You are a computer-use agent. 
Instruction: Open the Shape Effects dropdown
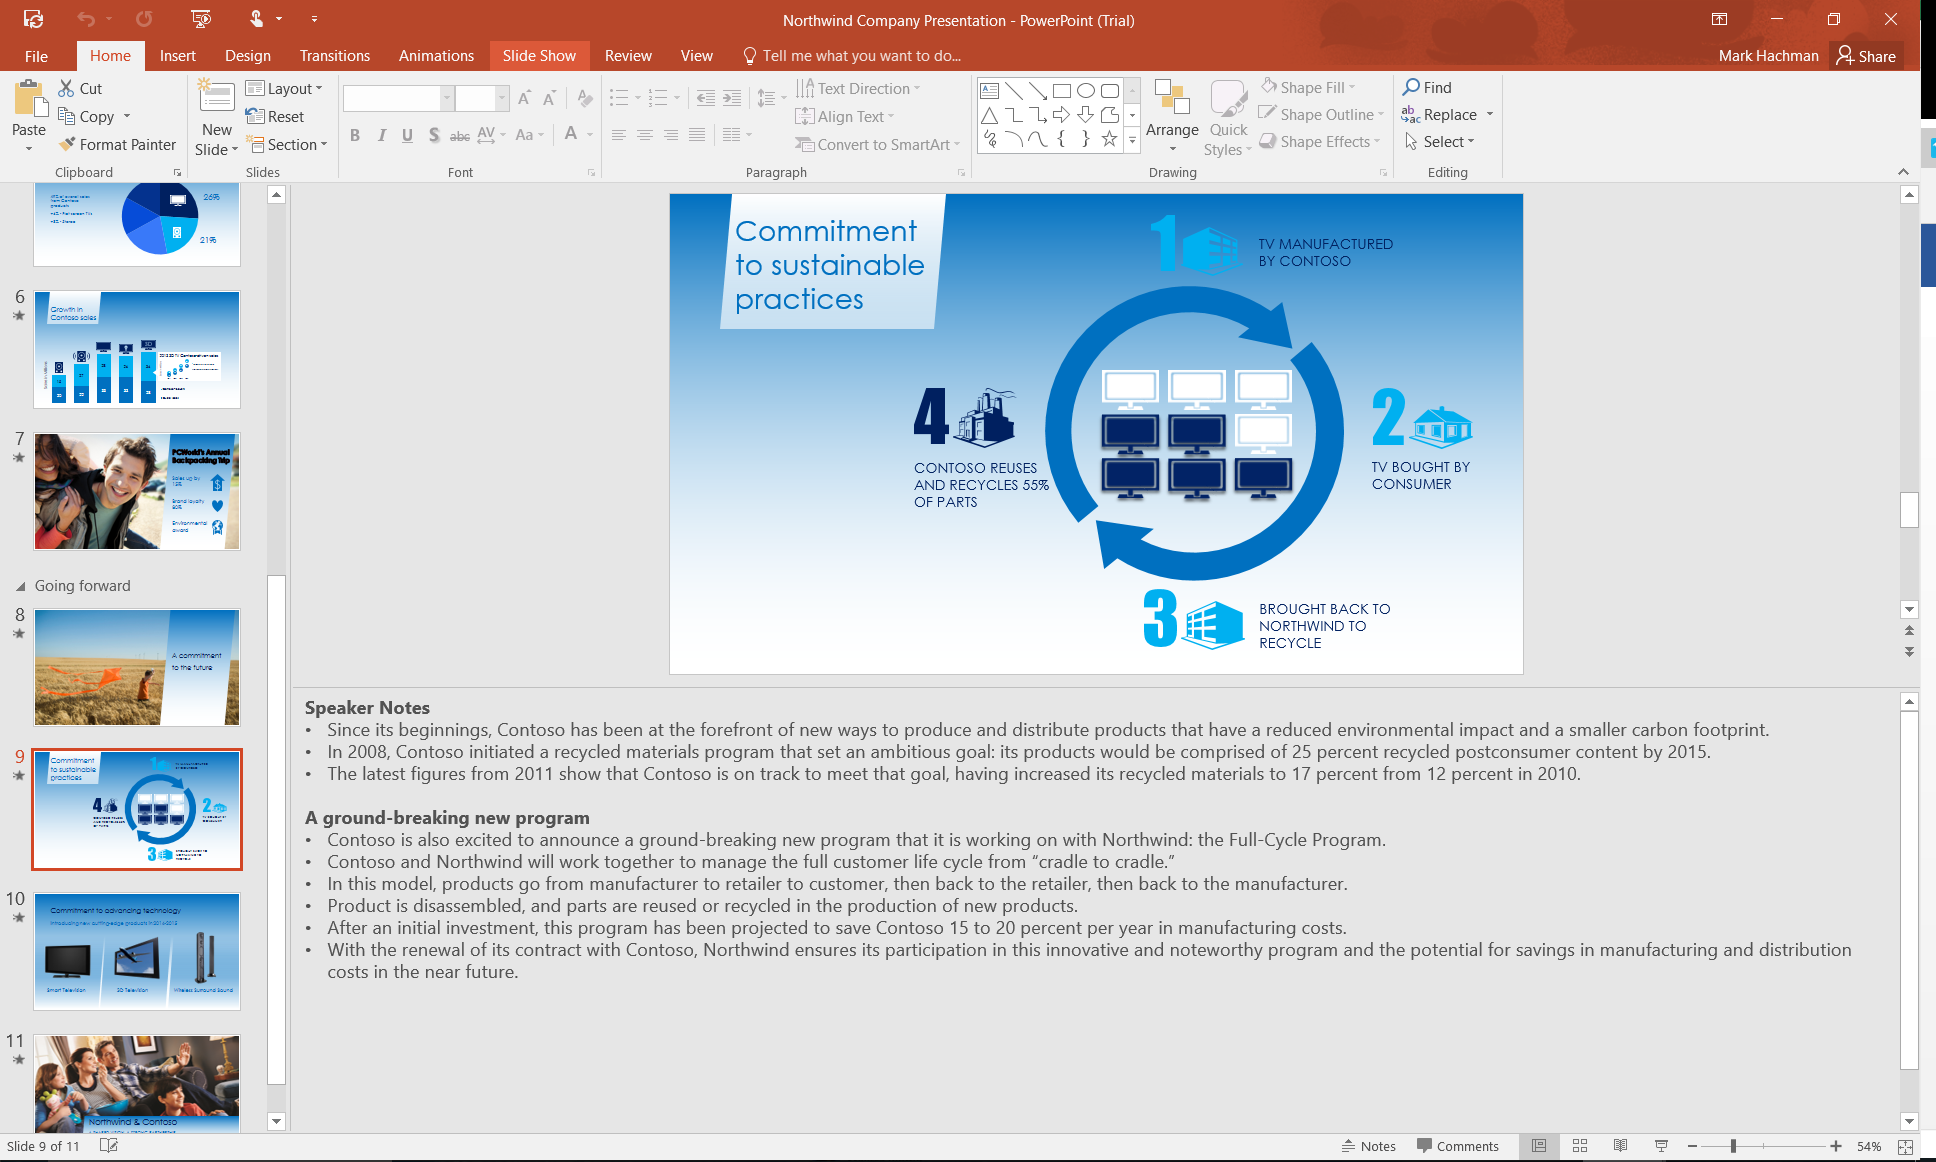(1320, 141)
